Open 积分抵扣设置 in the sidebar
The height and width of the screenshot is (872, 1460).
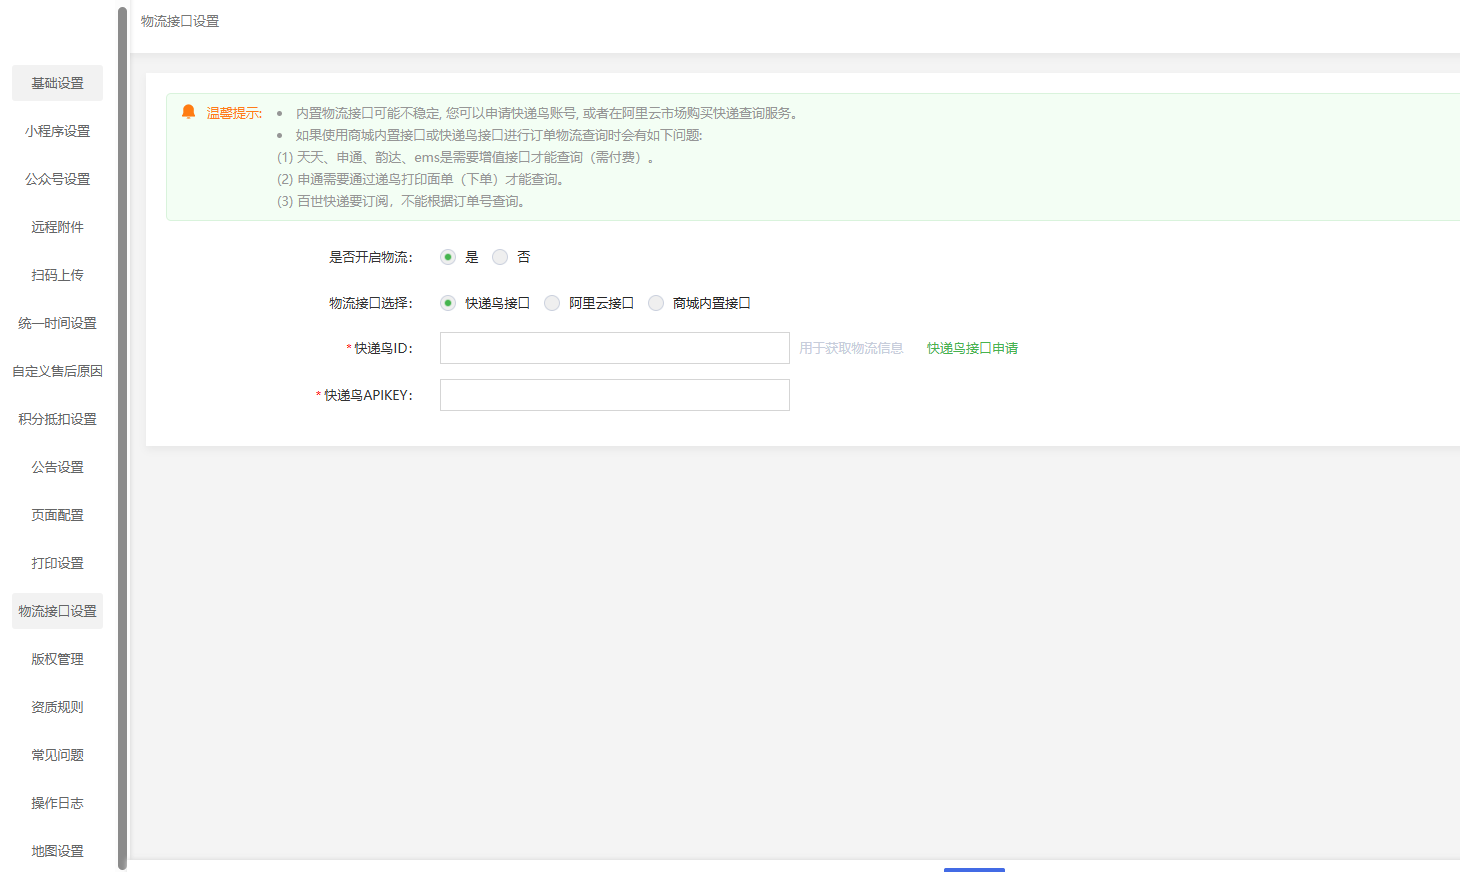[57, 419]
